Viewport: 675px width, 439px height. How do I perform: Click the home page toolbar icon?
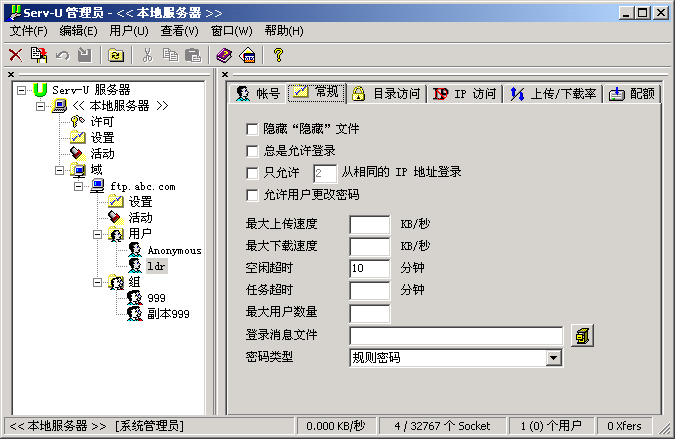(x=248, y=55)
